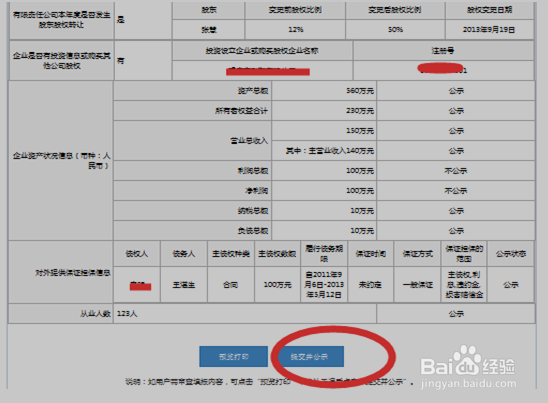Click 公示 under the 公示状态 column
This screenshot has width=548, height=403.
511,285
